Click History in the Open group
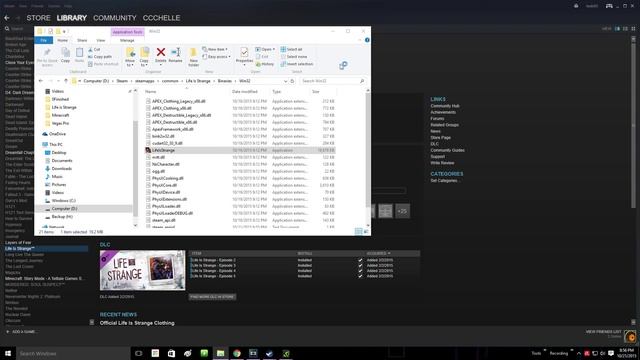 click(265, 64)
